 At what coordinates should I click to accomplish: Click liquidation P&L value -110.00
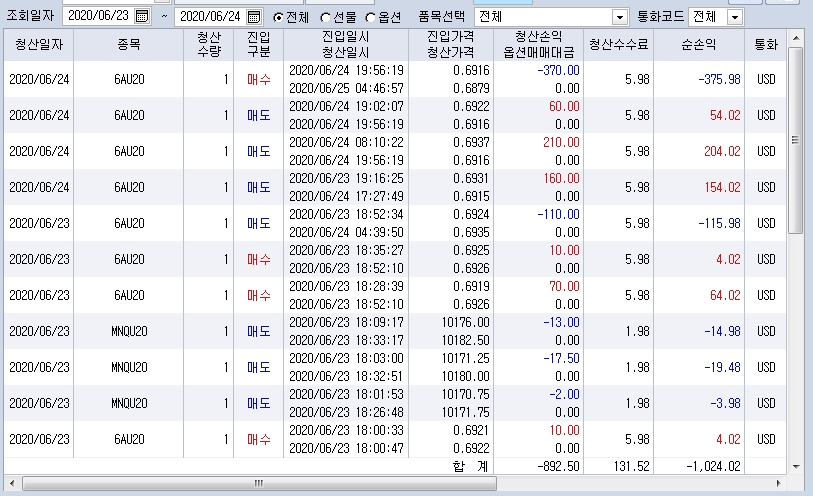[x=558, y=215]
